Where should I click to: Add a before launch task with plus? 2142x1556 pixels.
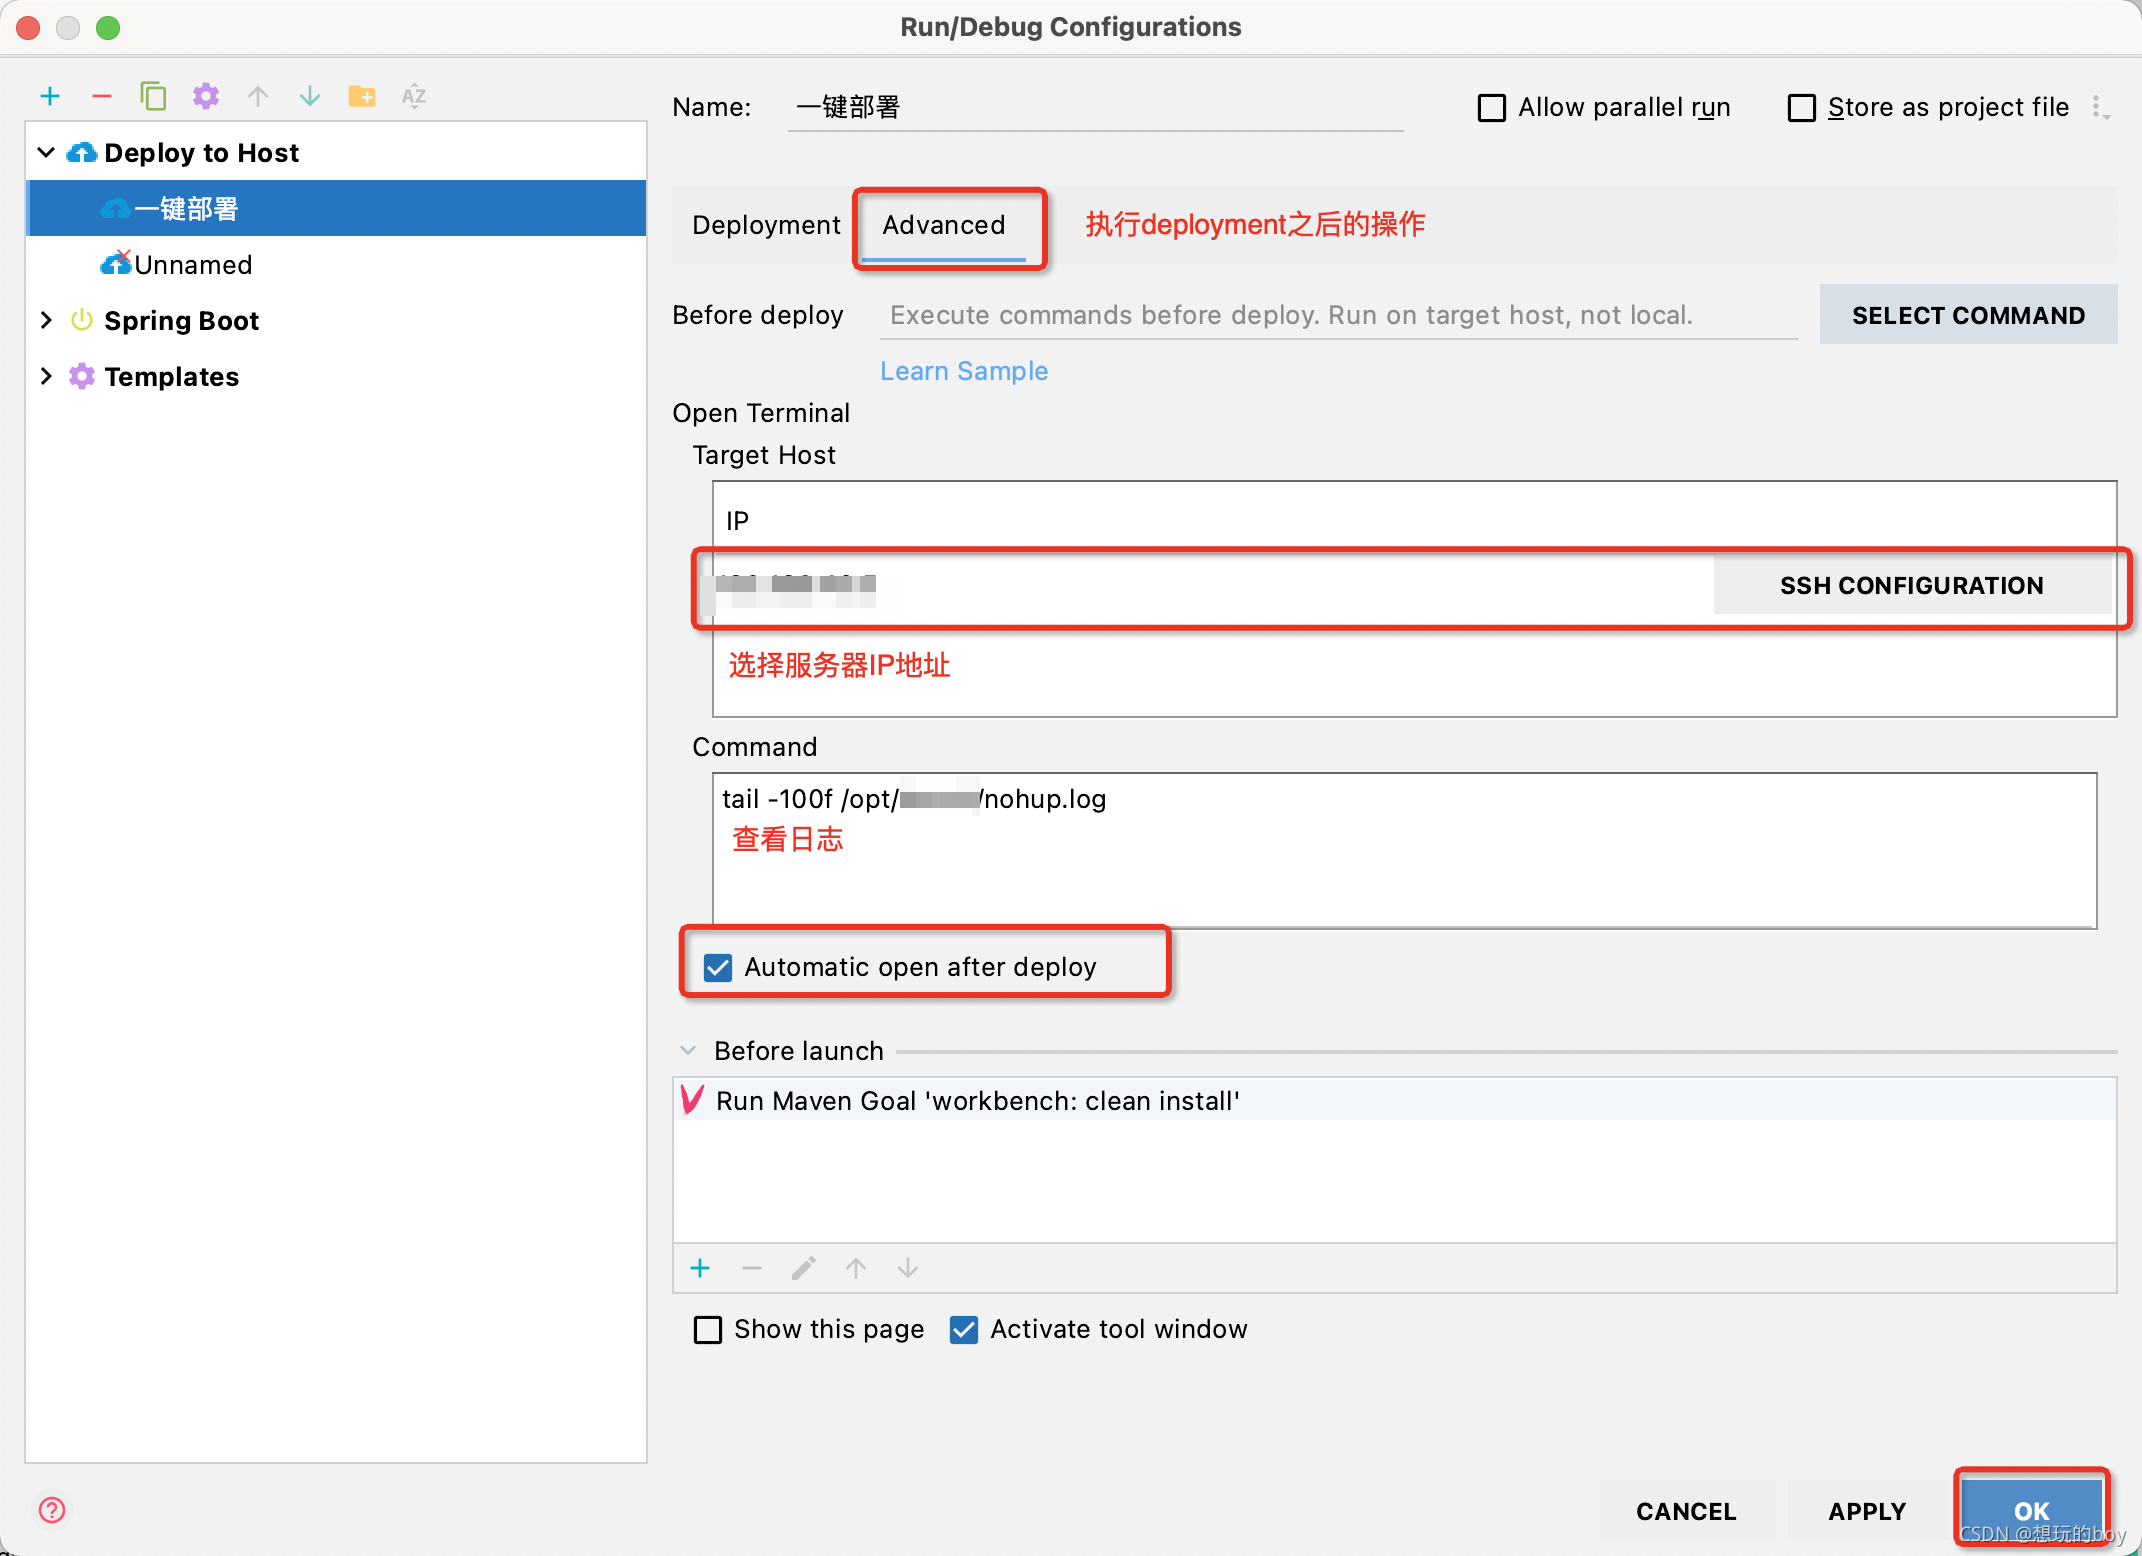coord(700,1268)
